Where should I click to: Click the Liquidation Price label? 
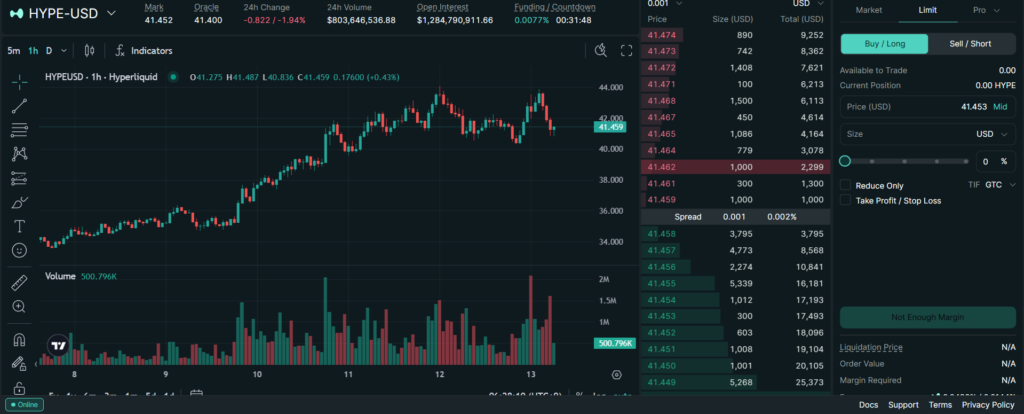tap(871, 347)
